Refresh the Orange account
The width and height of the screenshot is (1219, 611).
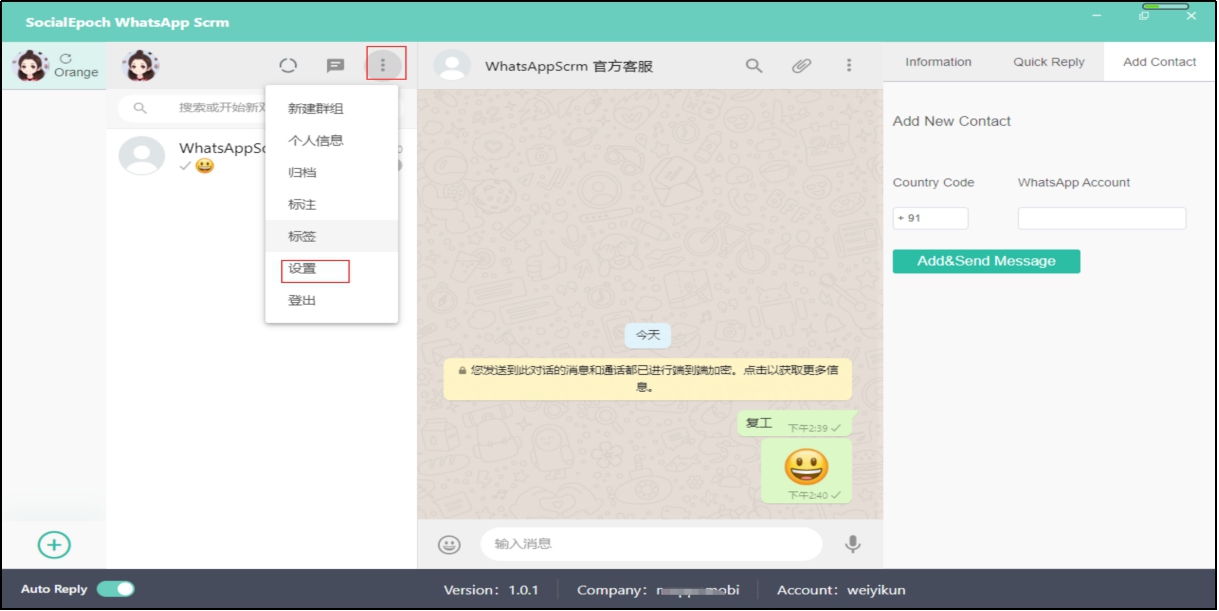(x=66, y=59)
